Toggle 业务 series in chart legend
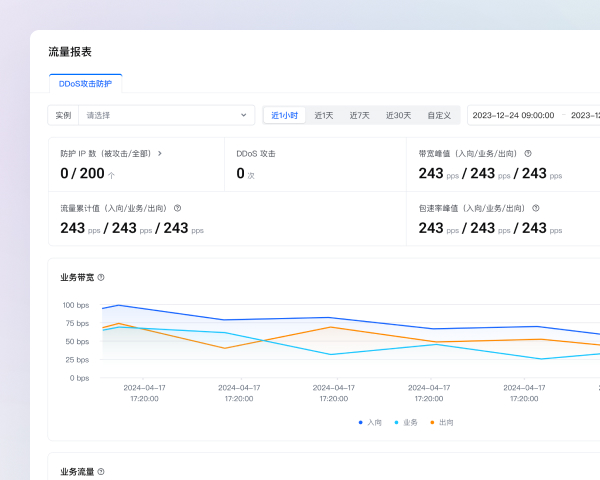600x480 pixels. [406, 422]
